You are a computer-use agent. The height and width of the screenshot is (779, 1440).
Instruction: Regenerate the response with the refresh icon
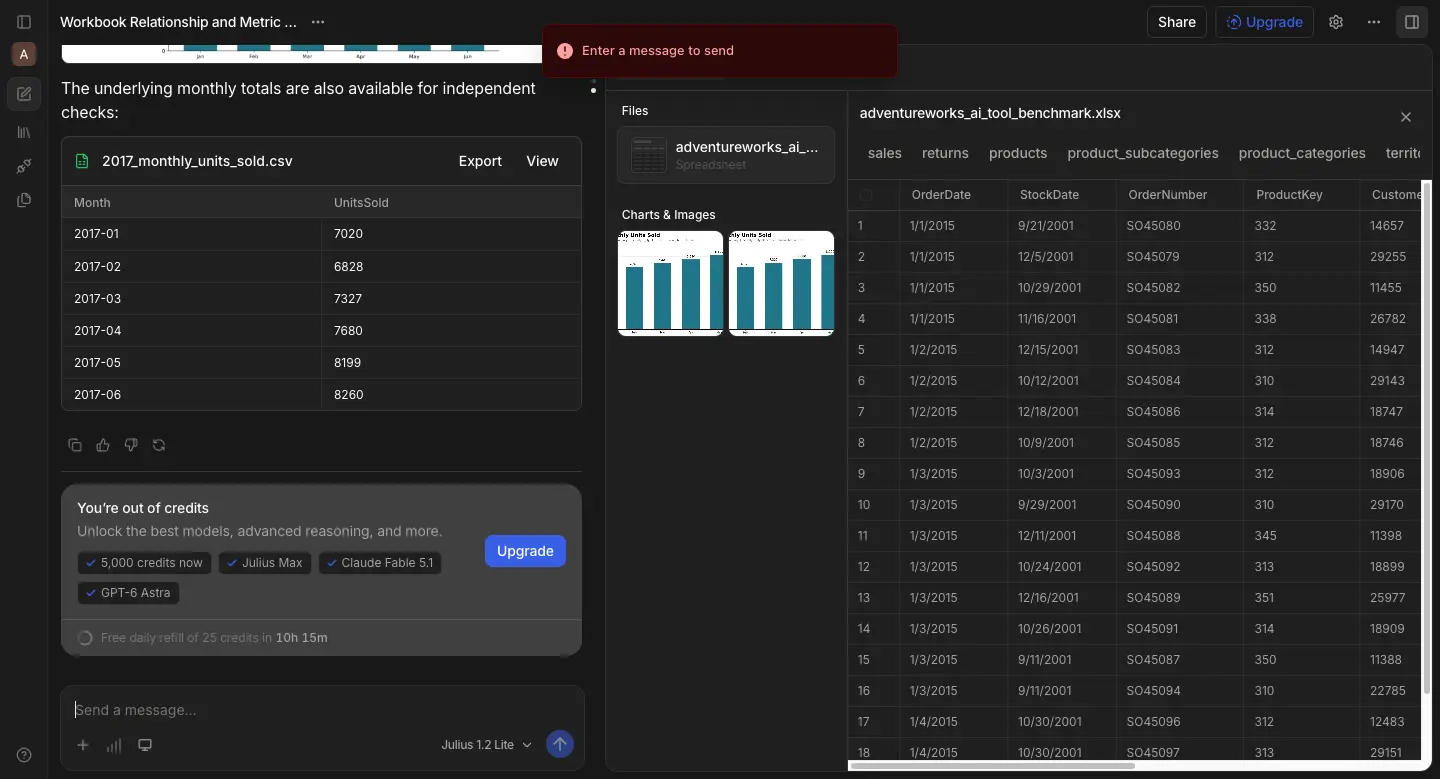159,445
